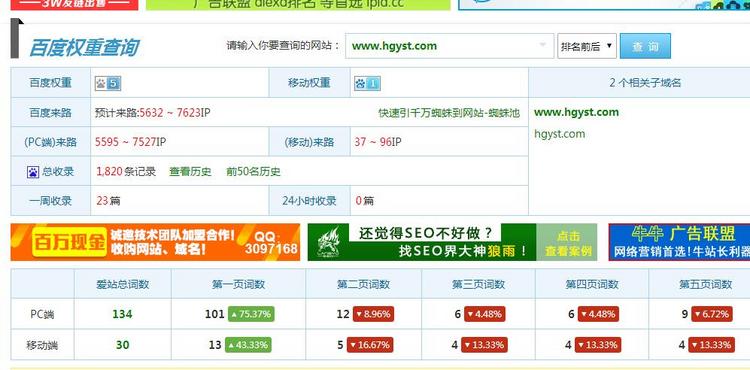The image size is (750, 370).
Task: Open the www.hgyst.com subdomain link
Action: pos(576,112)
